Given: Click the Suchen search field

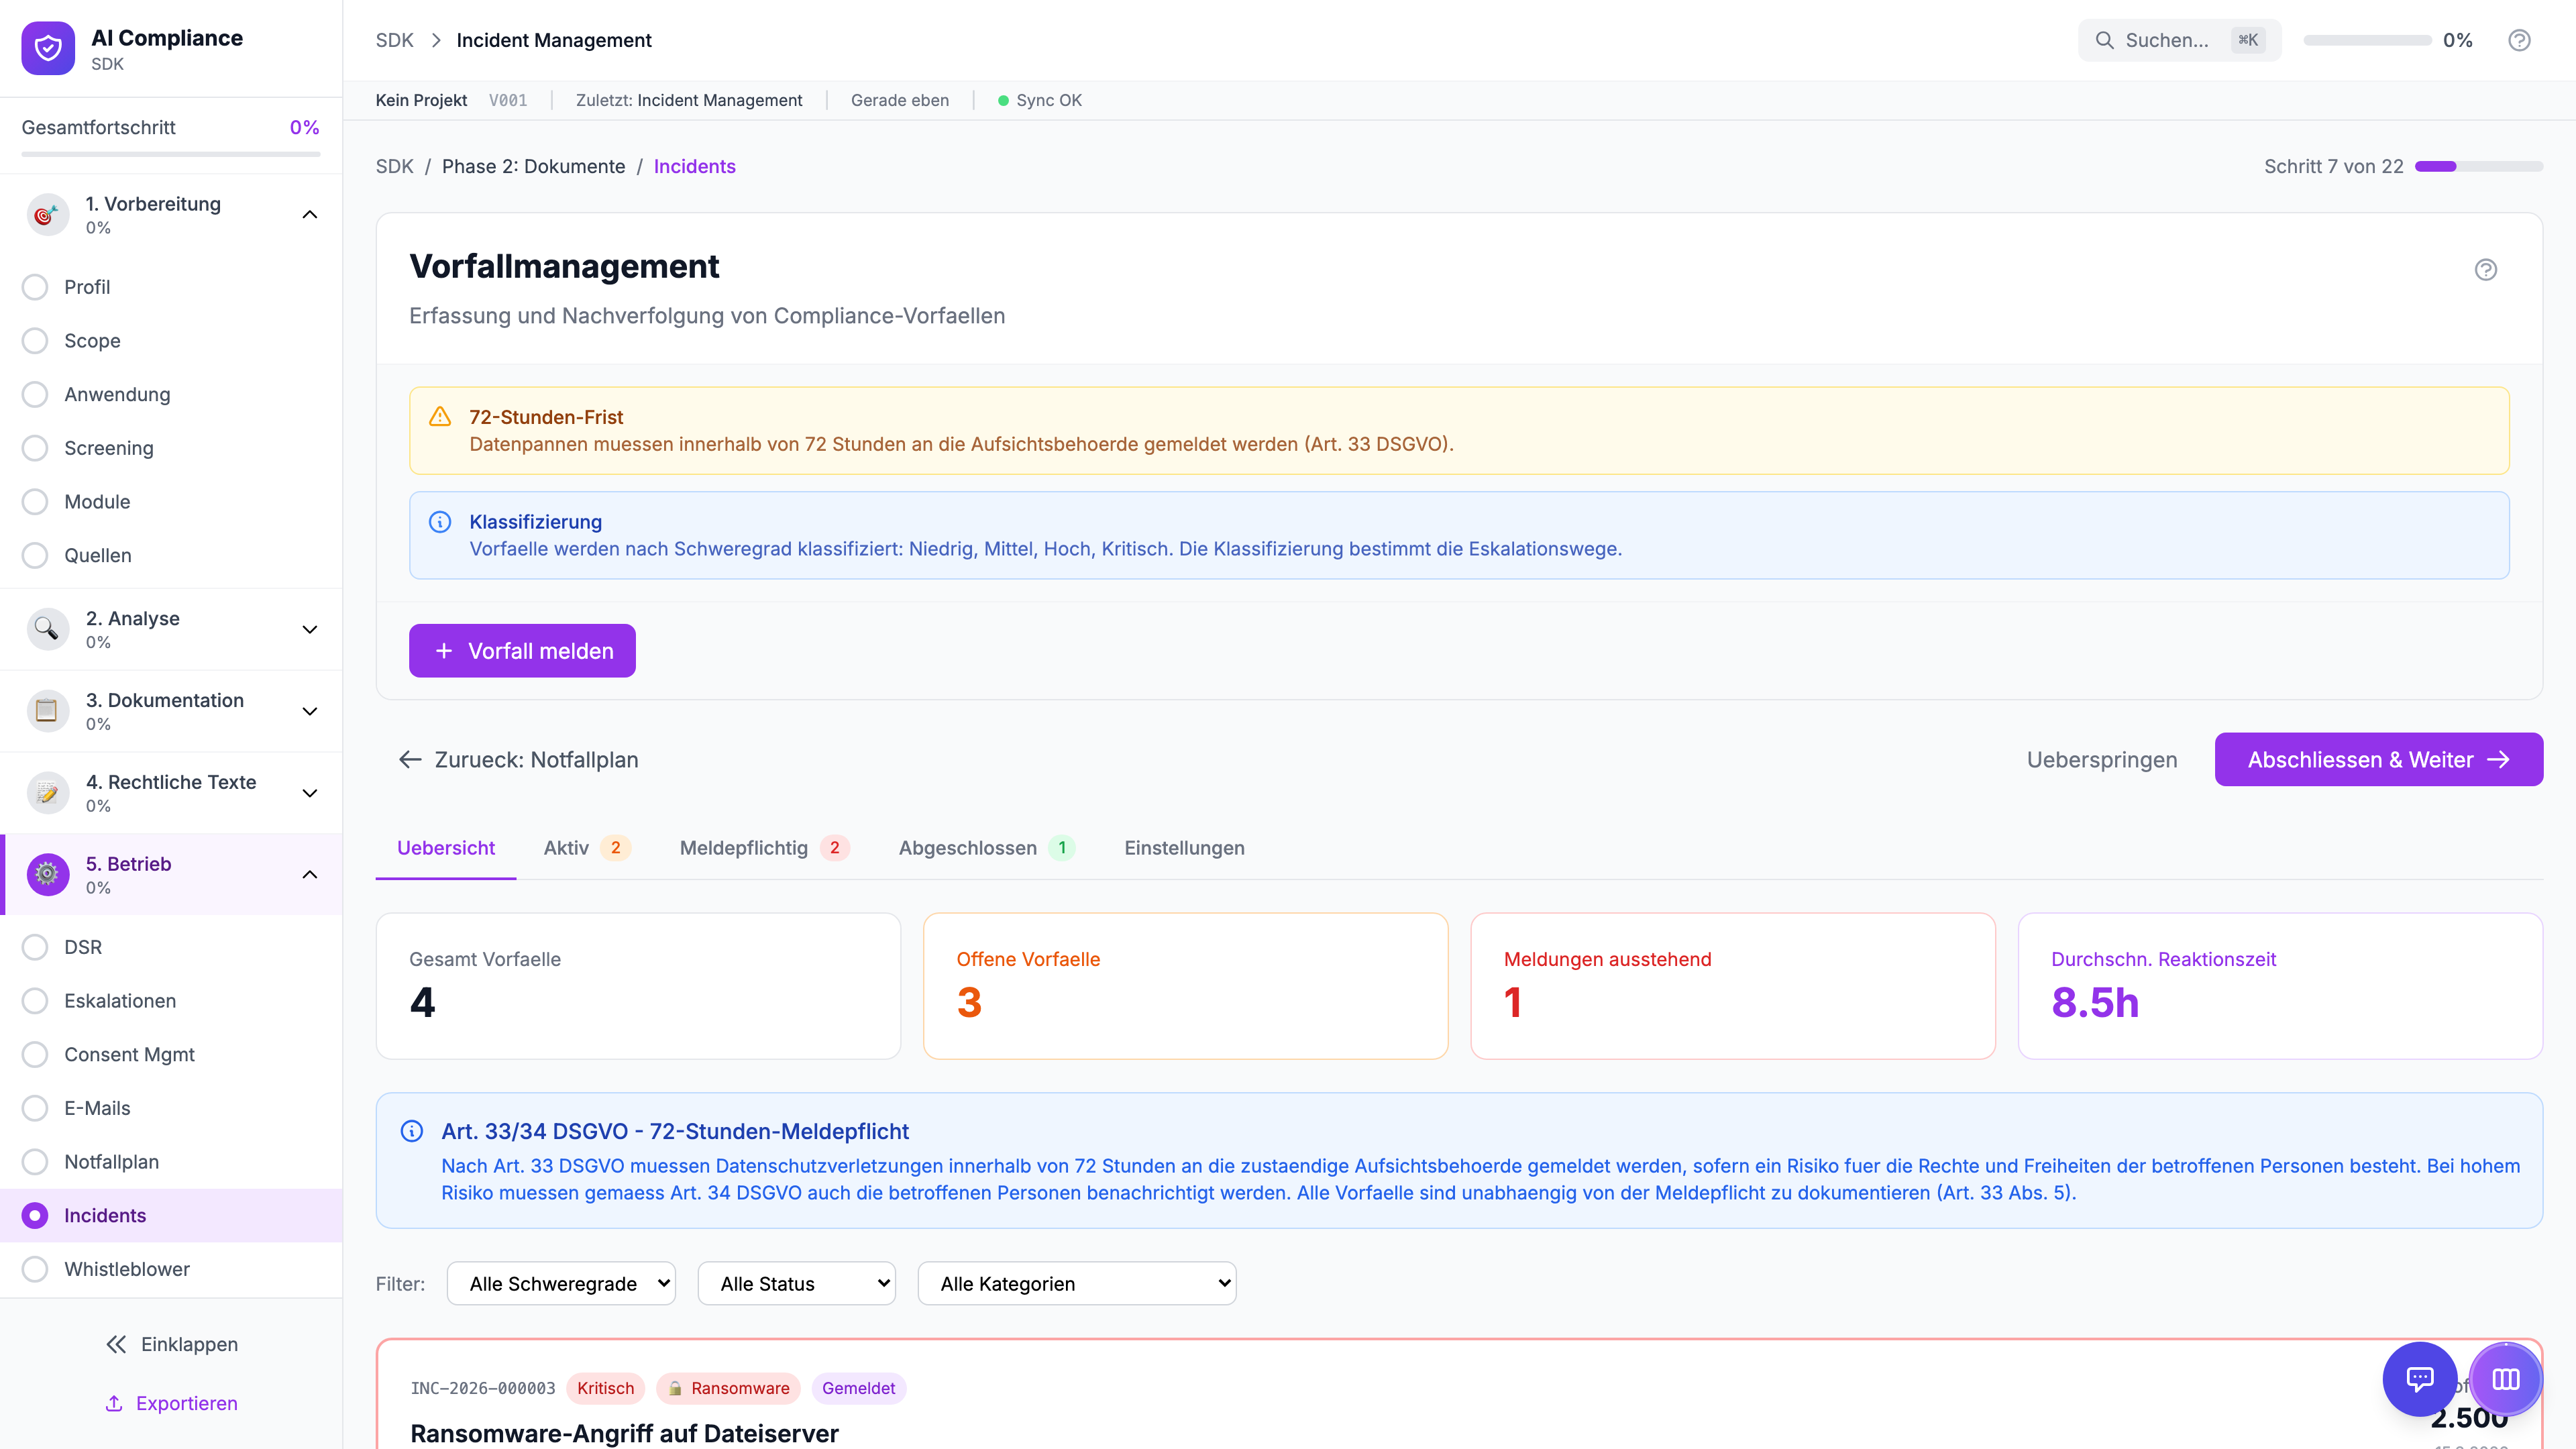Looking at the screenshot, I should coord(2166,40).
